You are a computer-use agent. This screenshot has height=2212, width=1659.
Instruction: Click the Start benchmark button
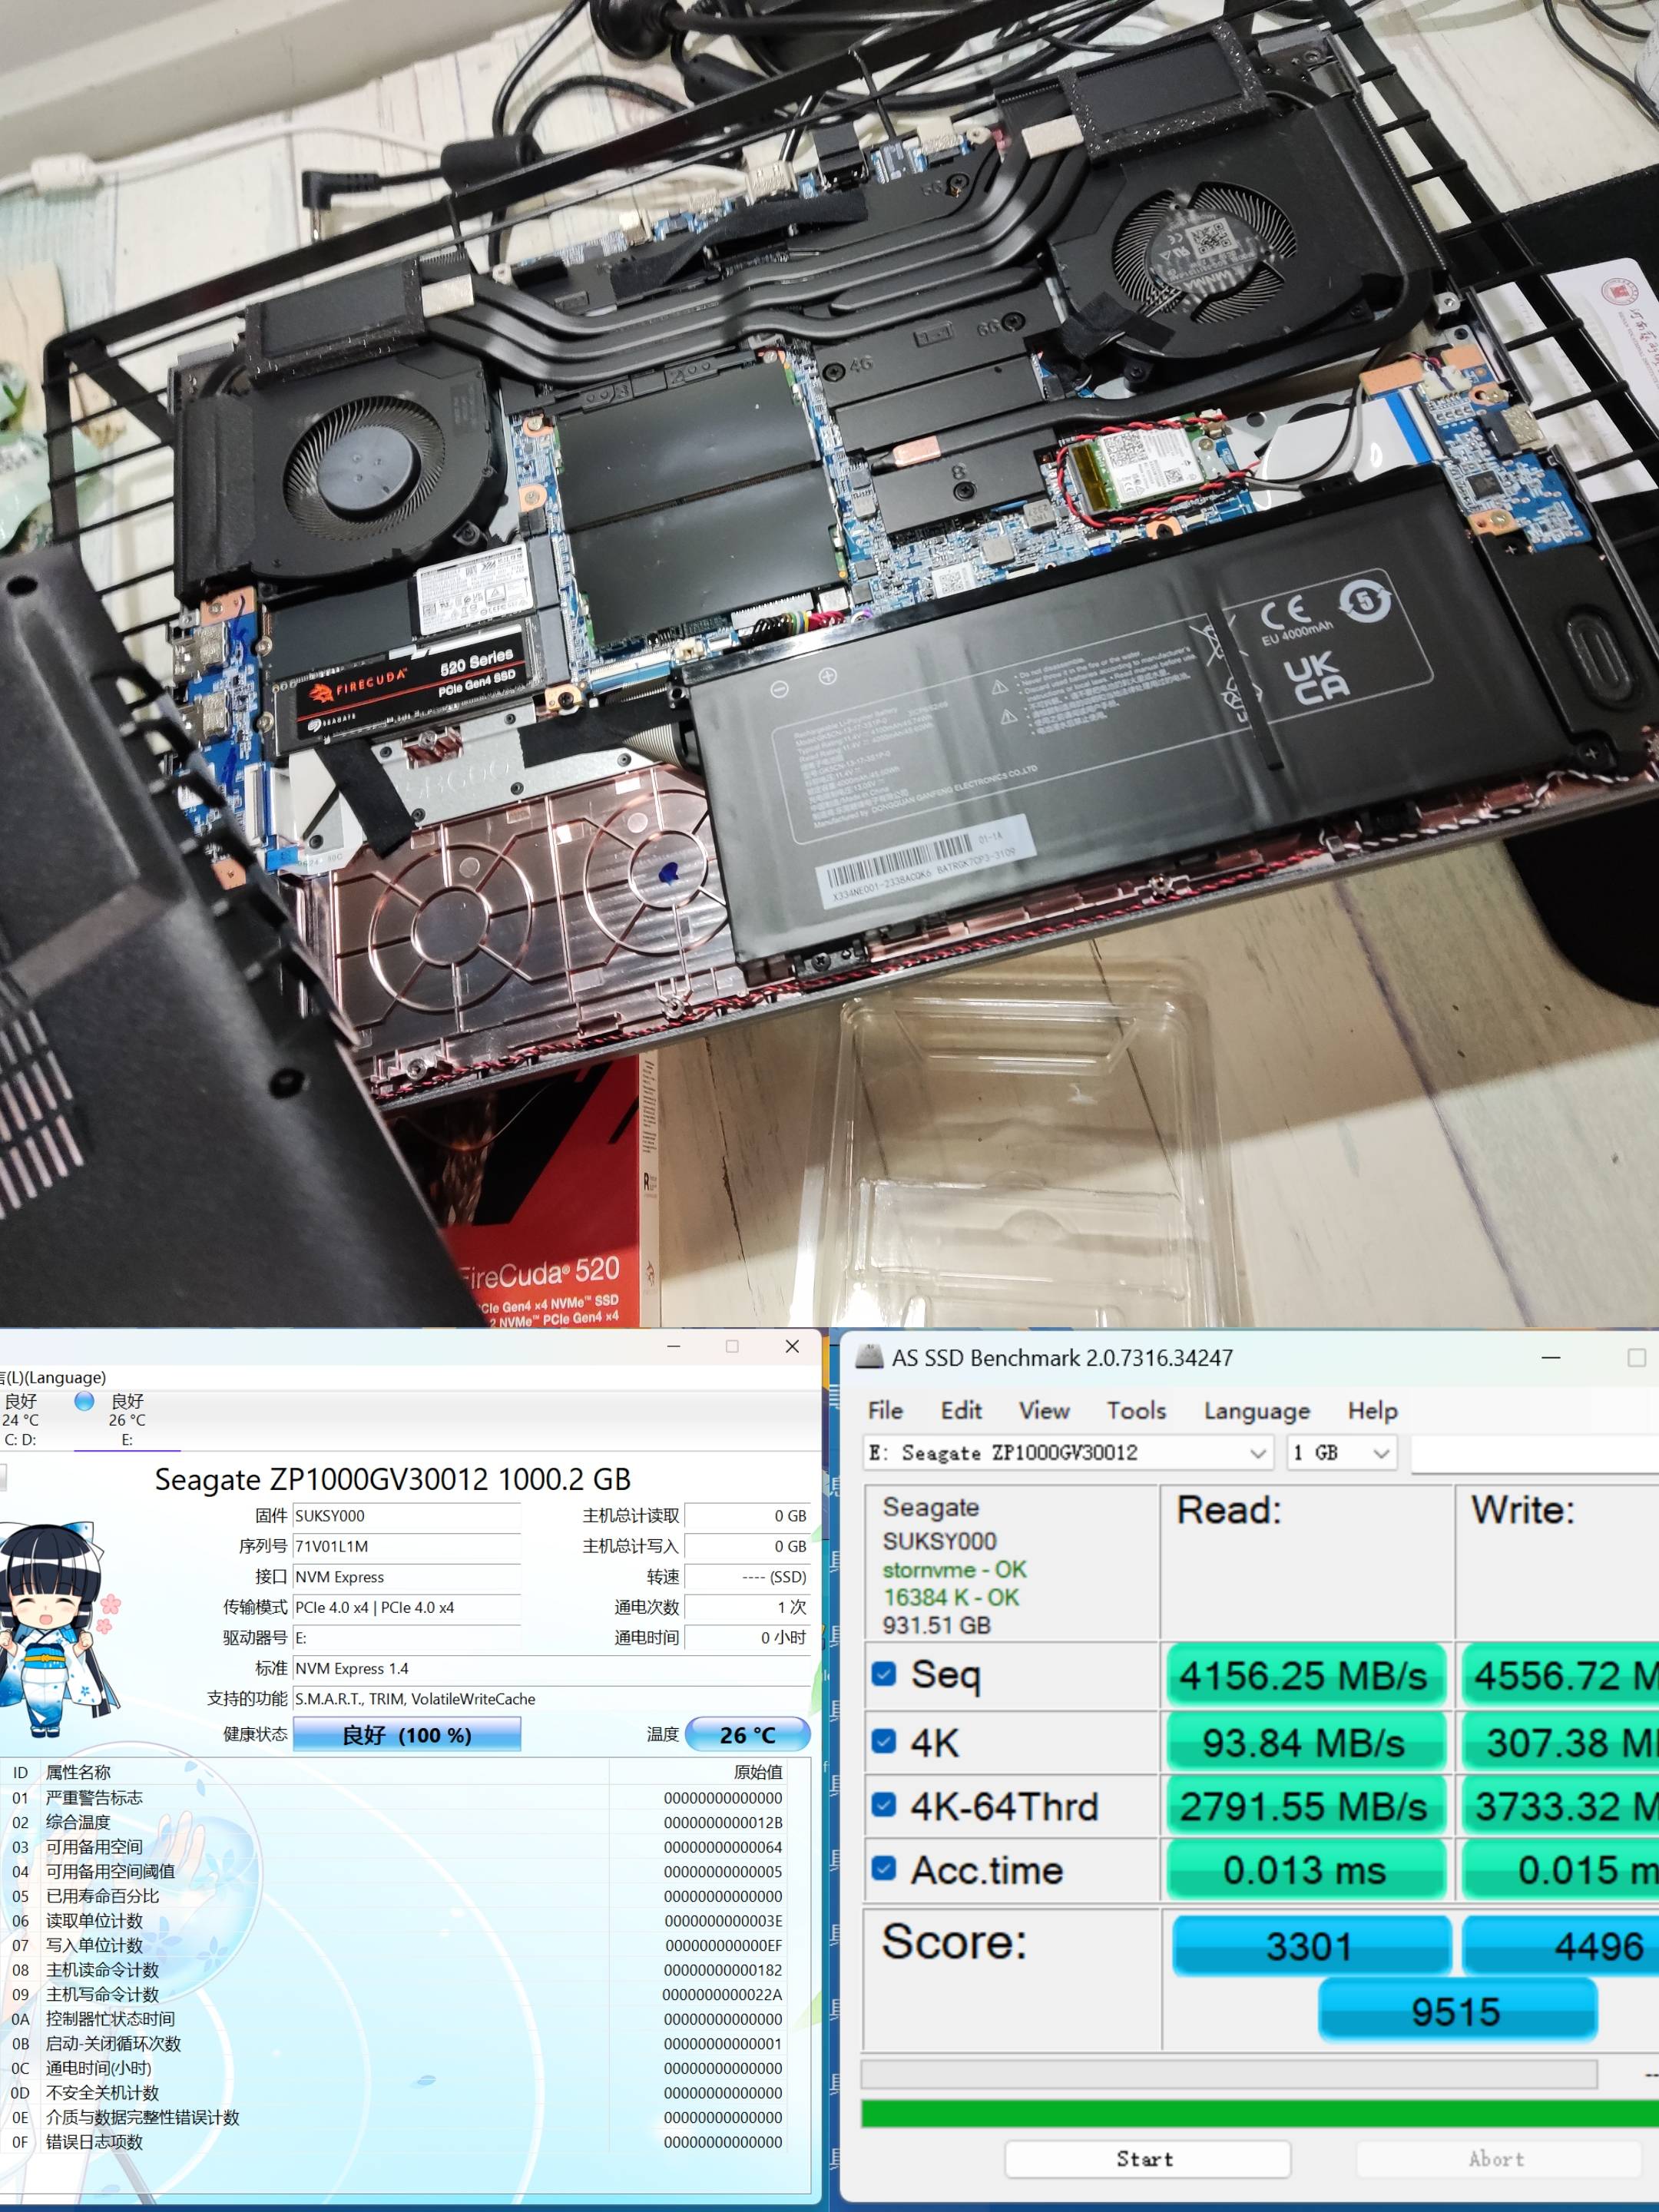[x=1147, y=2159]
